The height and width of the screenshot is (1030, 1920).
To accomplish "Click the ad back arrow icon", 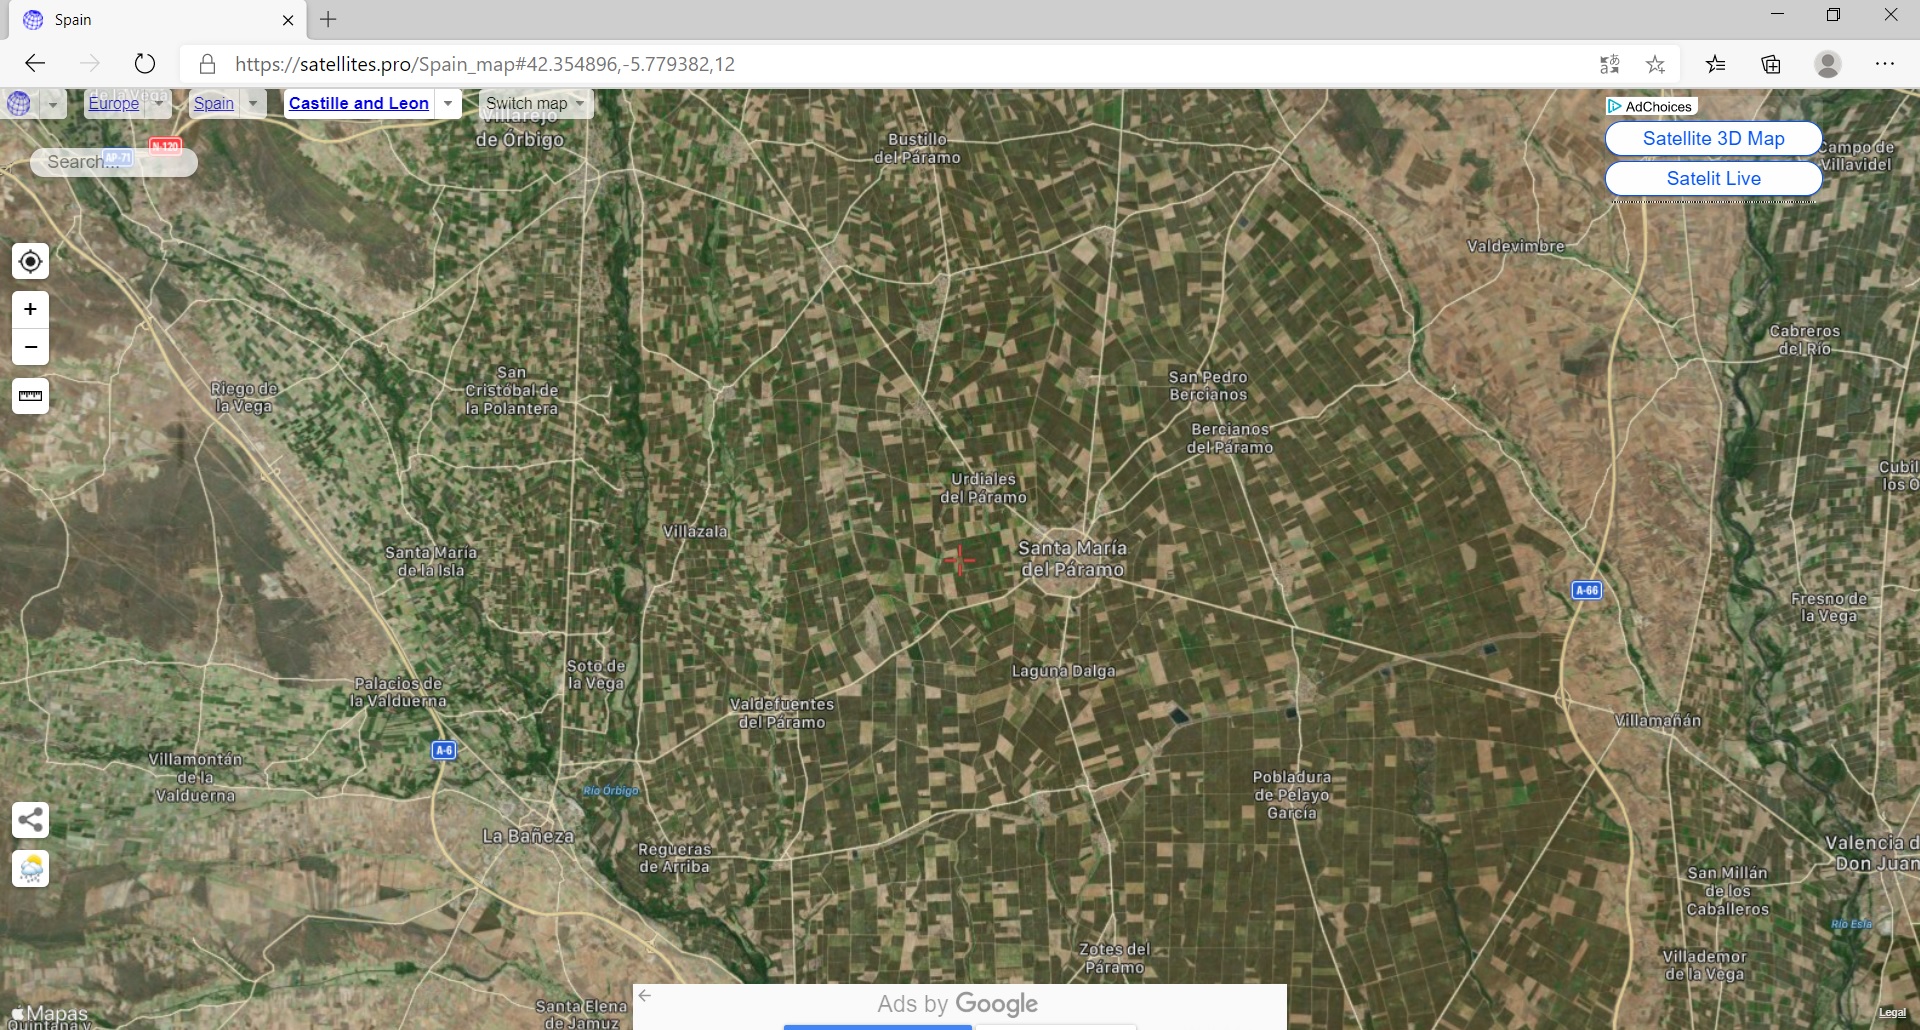I will (x=645, y=995).
